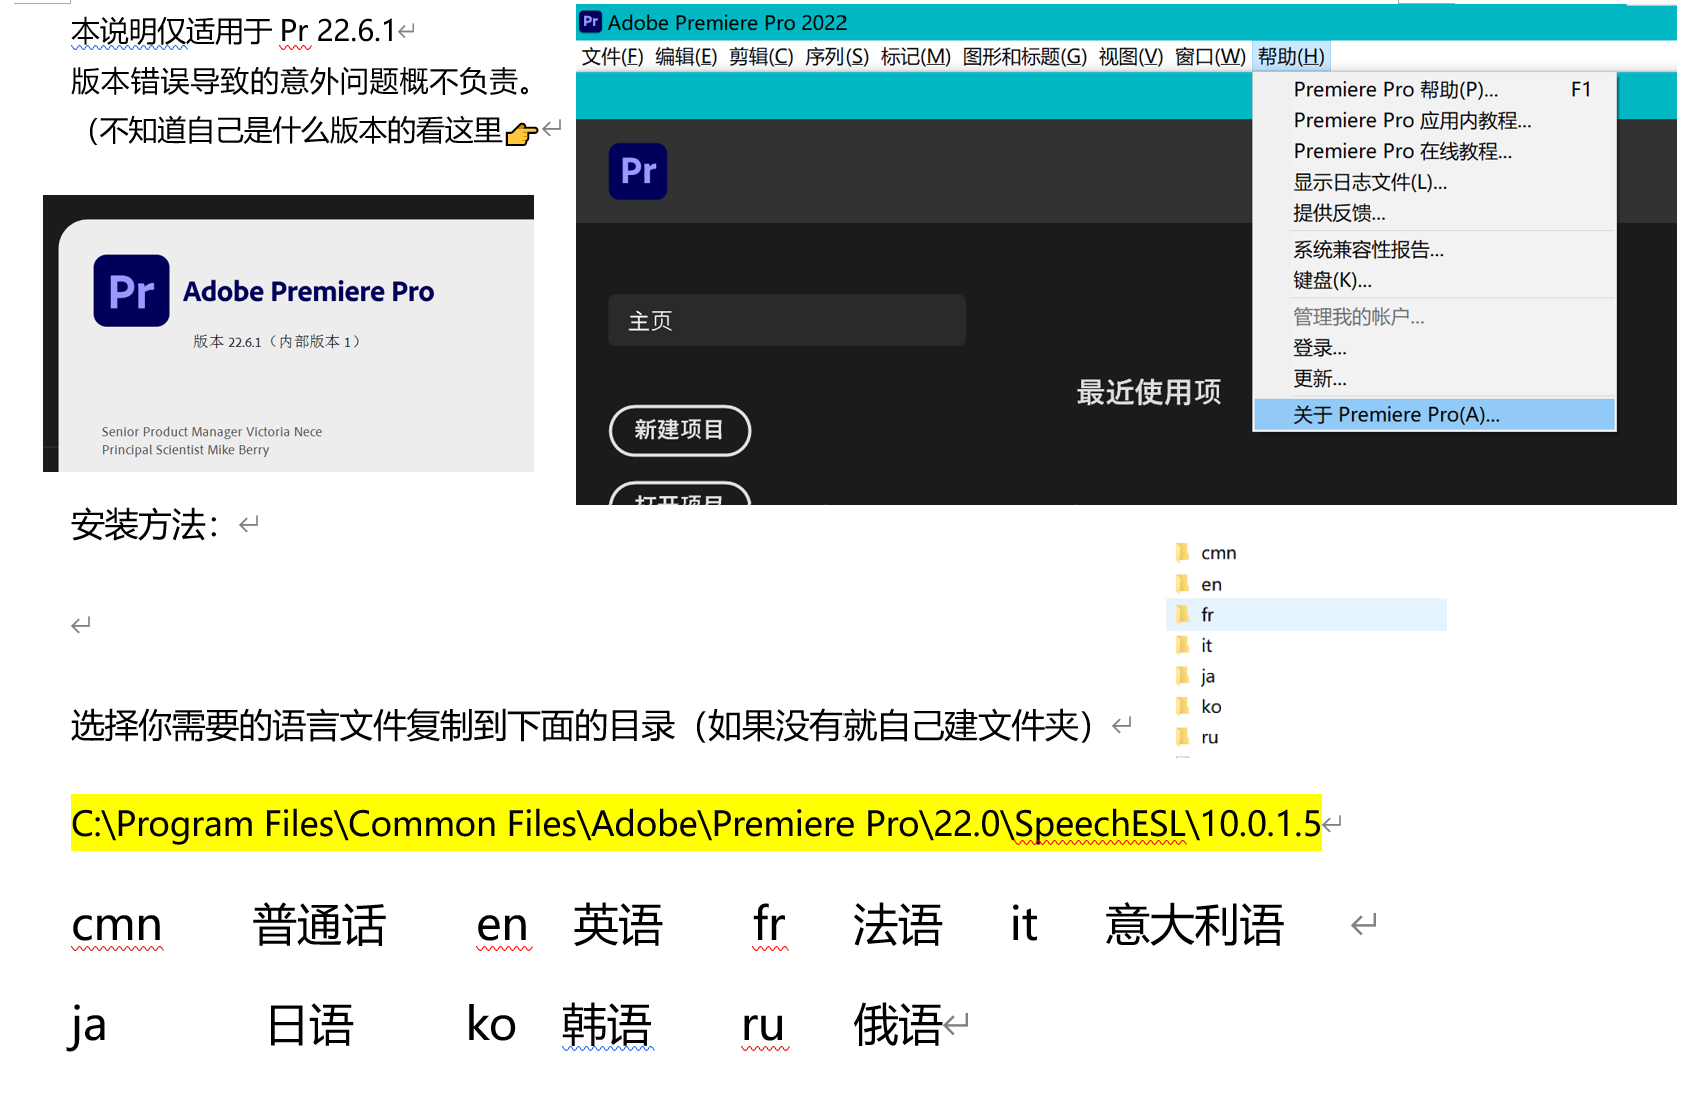Click the ja folder icon

[x=1183, y=676]
